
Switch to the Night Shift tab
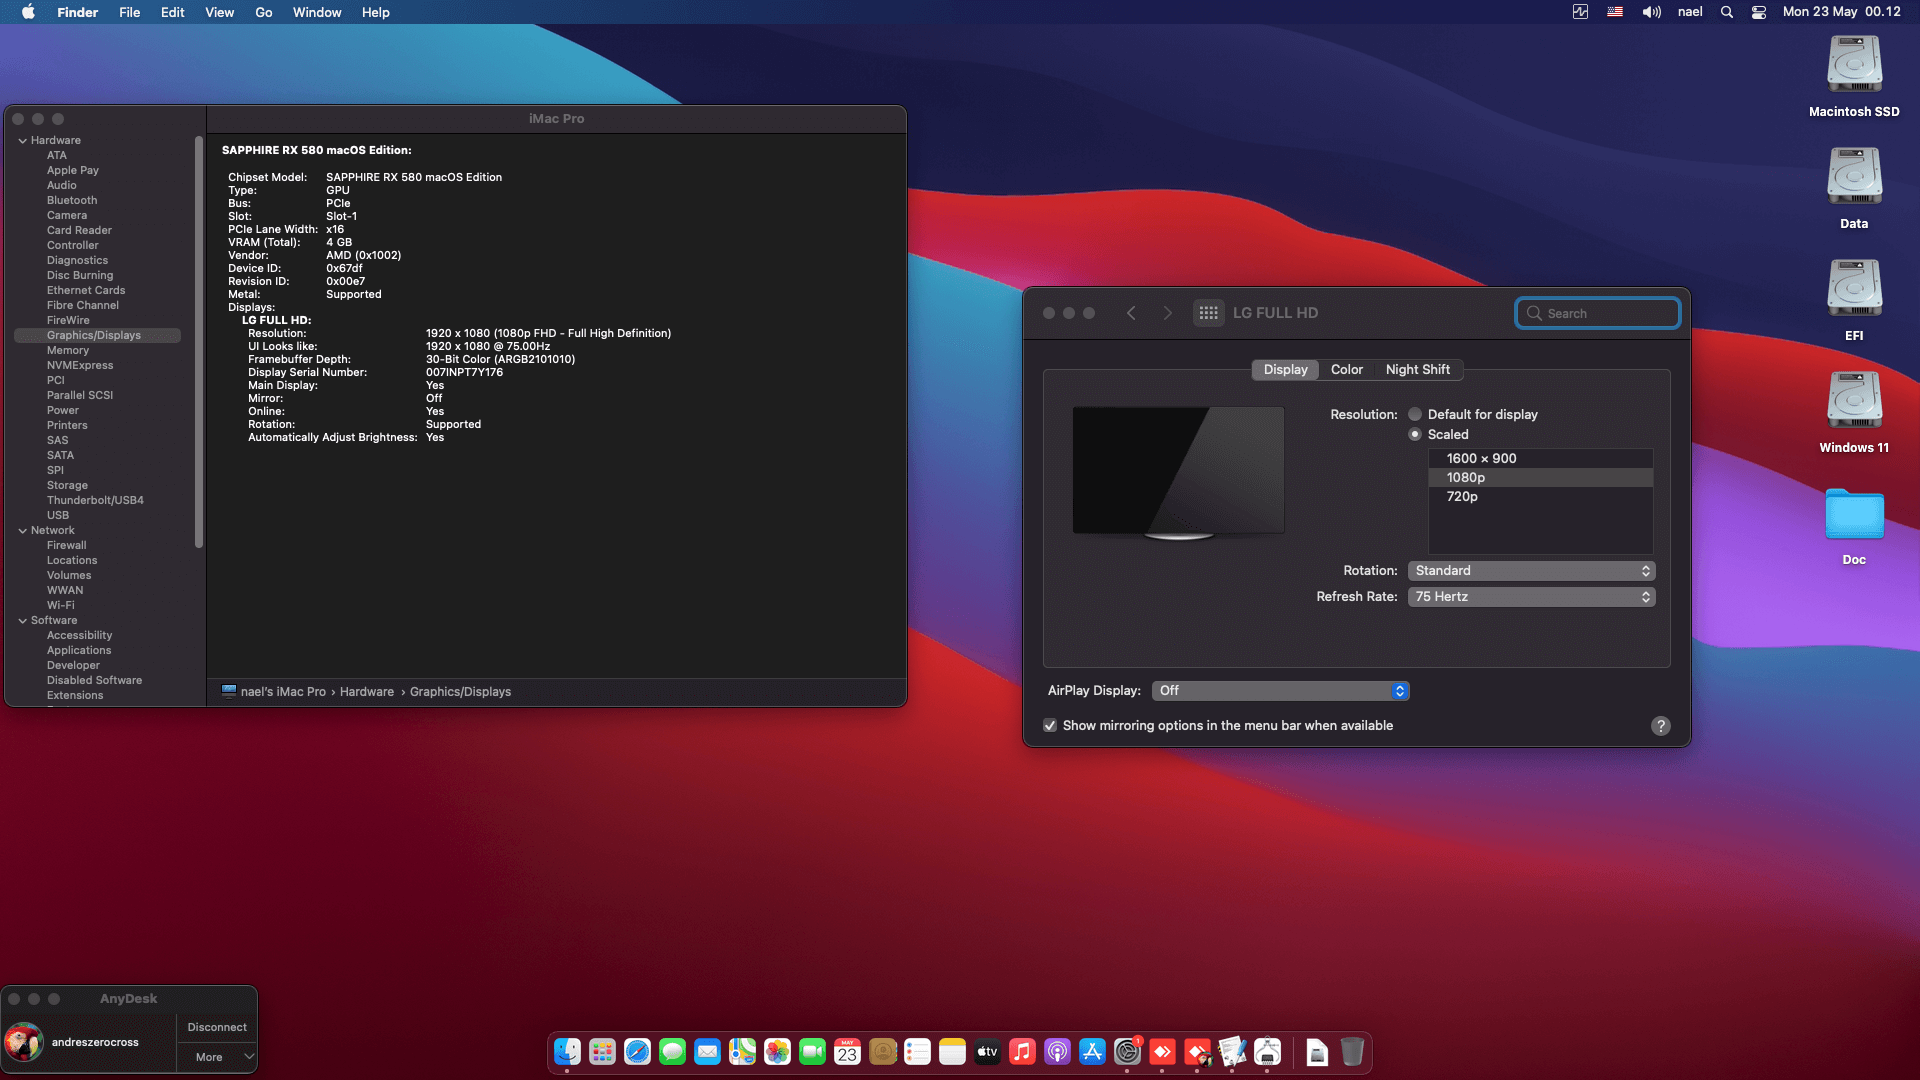pyautogui.click(x=1417, y=369)
